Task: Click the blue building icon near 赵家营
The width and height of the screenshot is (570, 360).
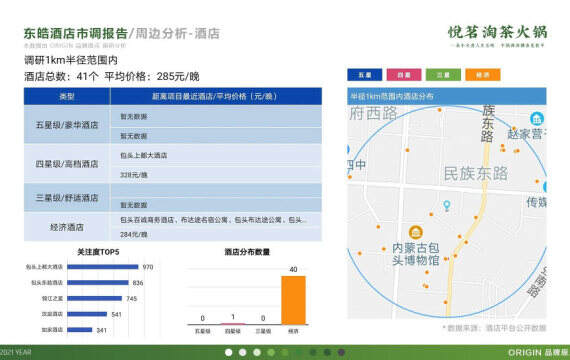Action: (x=537, y=119)
